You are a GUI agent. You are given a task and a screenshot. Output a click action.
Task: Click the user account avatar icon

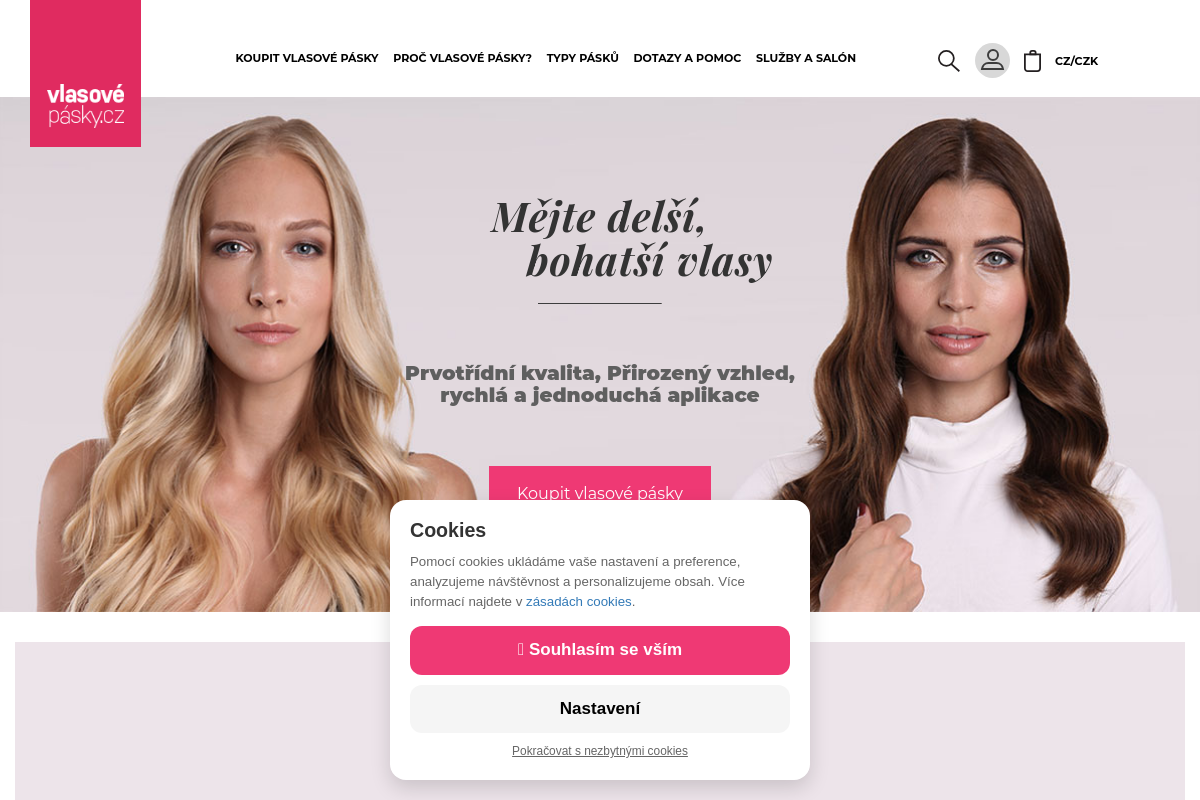point(992,60)
